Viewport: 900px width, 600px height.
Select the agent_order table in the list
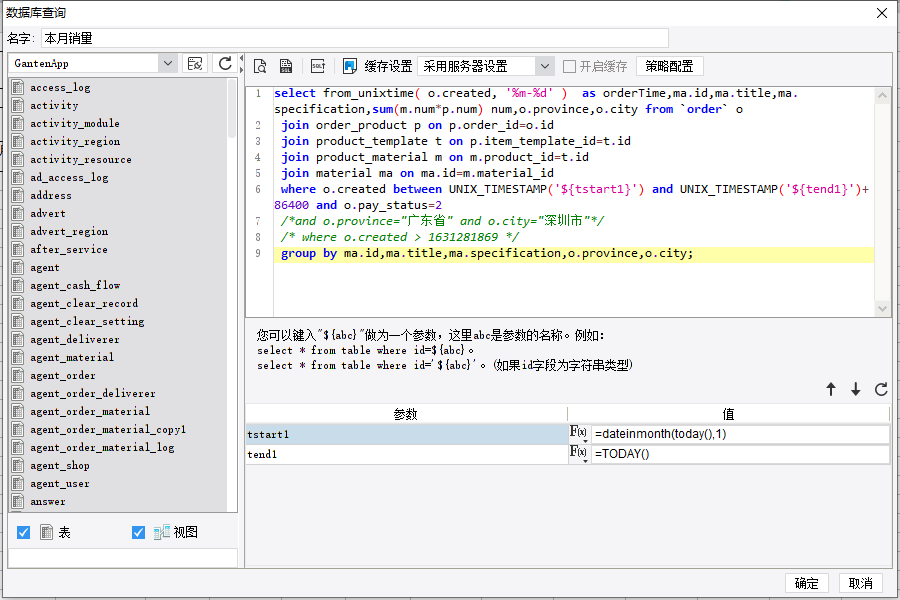(x=63, y=376)
